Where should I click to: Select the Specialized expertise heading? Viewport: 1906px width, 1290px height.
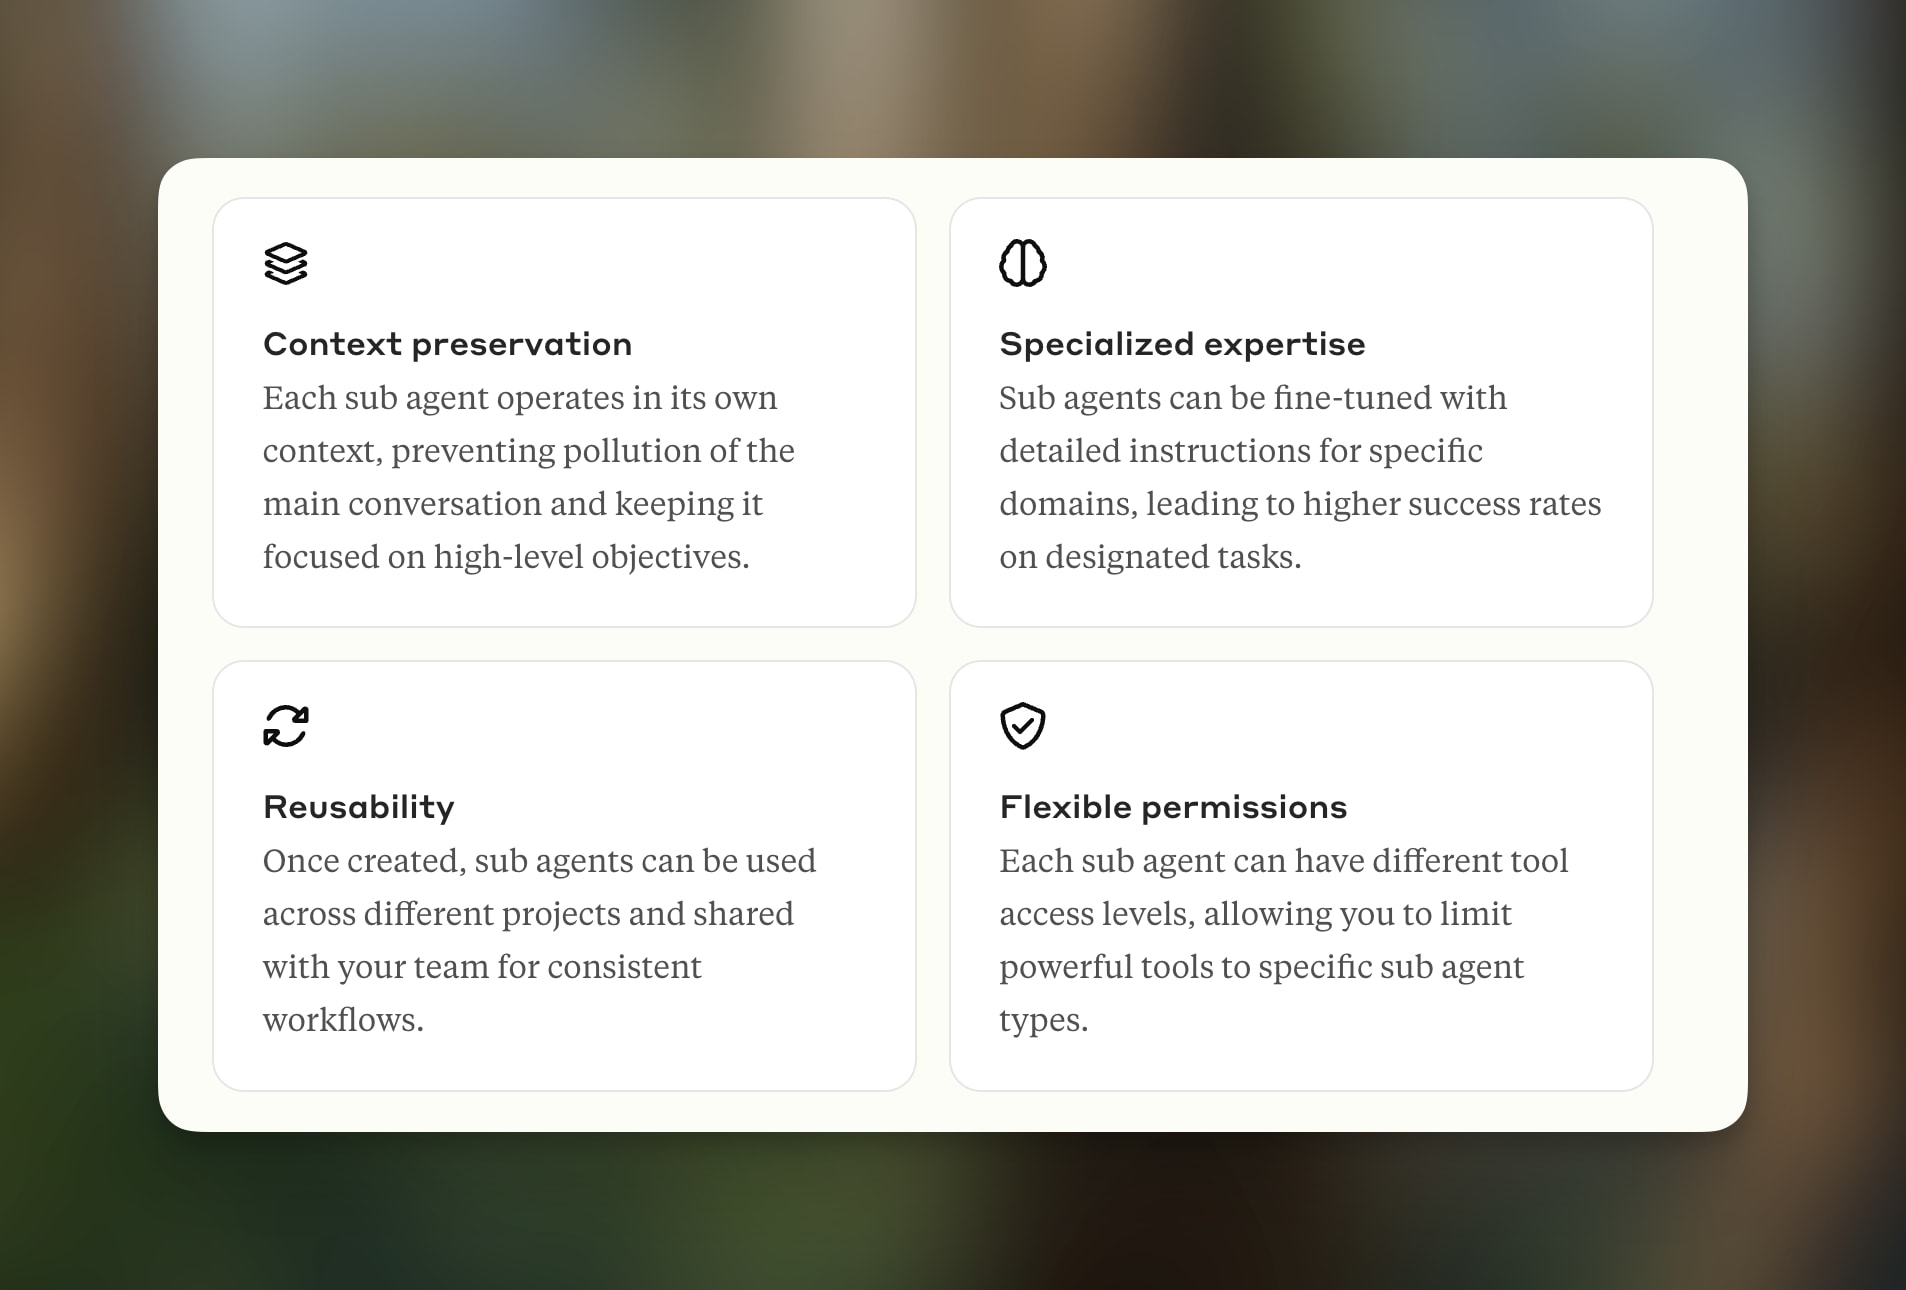pos(1182,344)
